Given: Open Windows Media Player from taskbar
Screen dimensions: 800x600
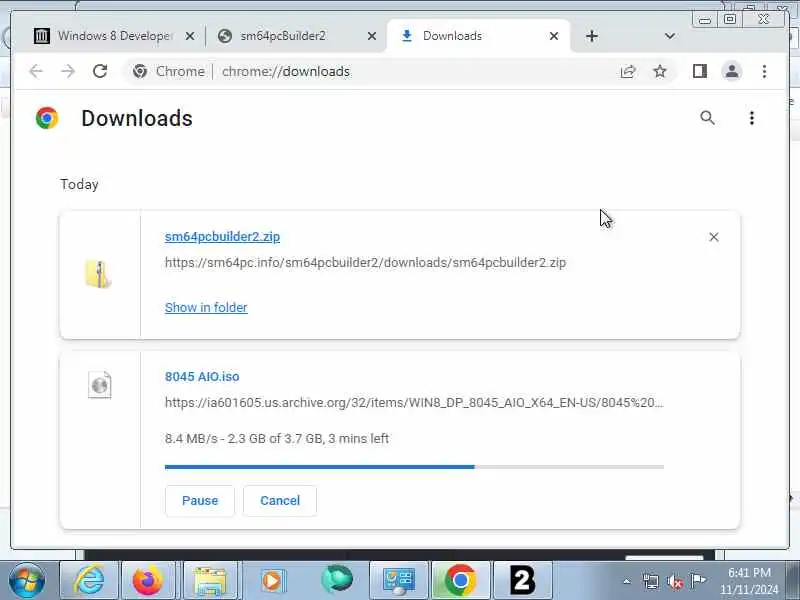Looking at the screenshot, I should coord(272,580).
